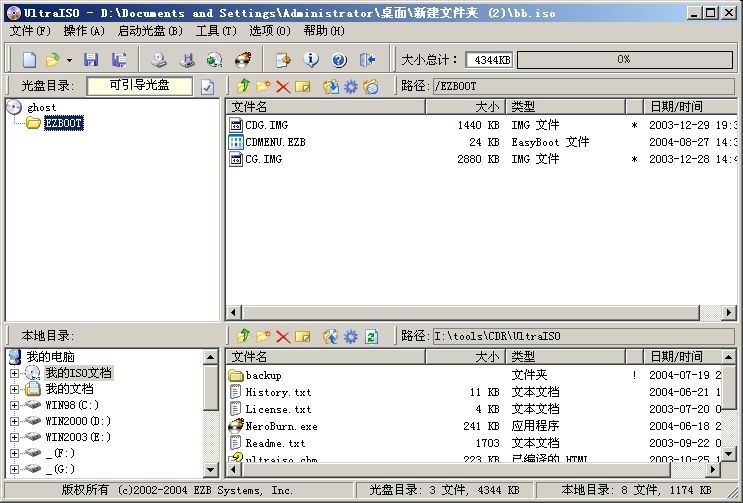Delete with red X in local pane toolbar
The image size is (743, 503).
283,337
